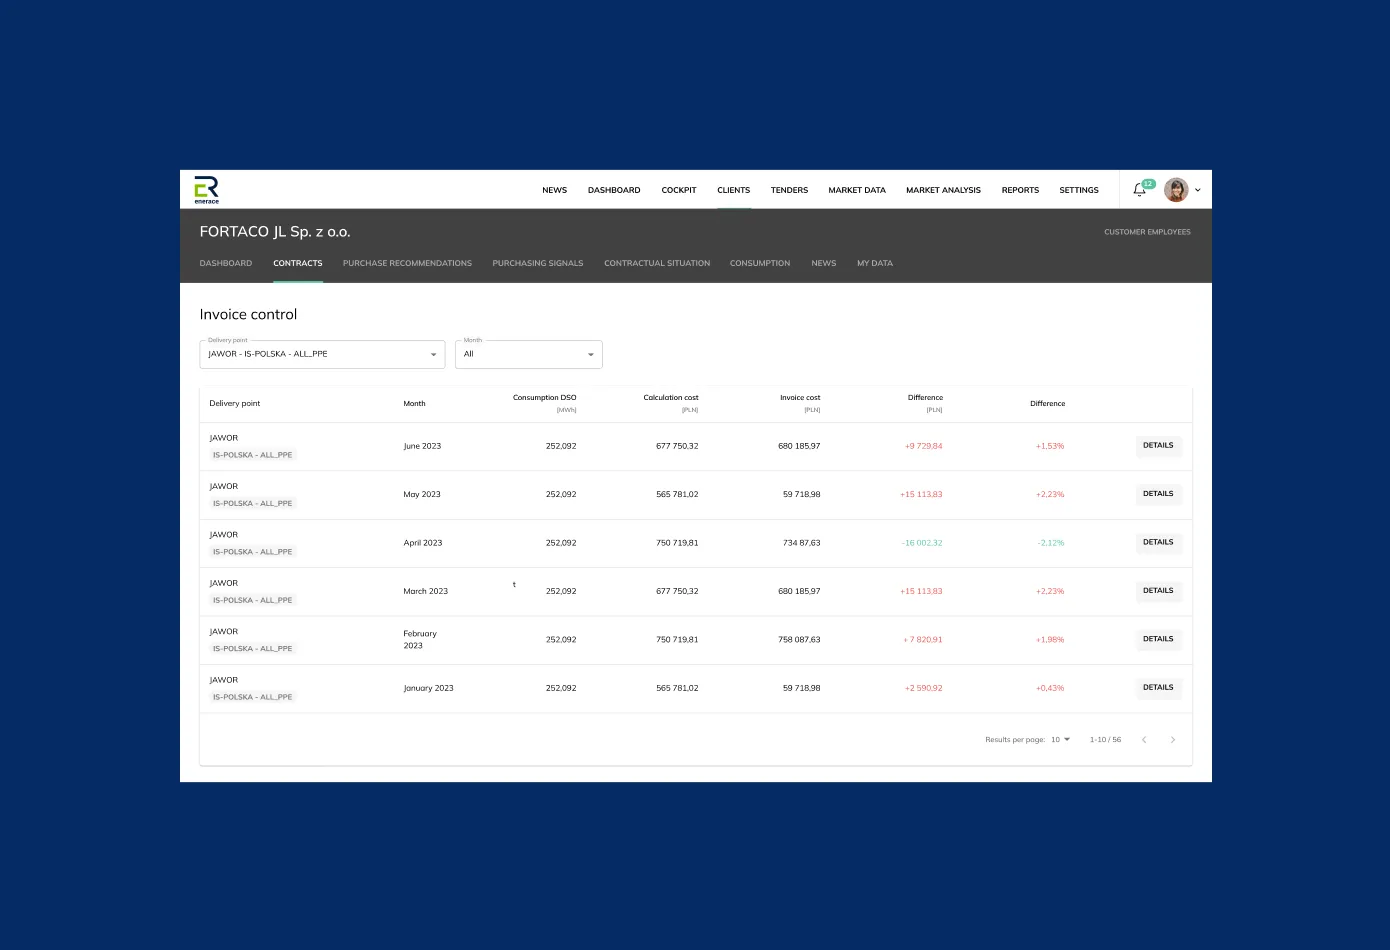Open the Market Data menu item
This screenshot has width=1390, height=950.
coord(857,190)
